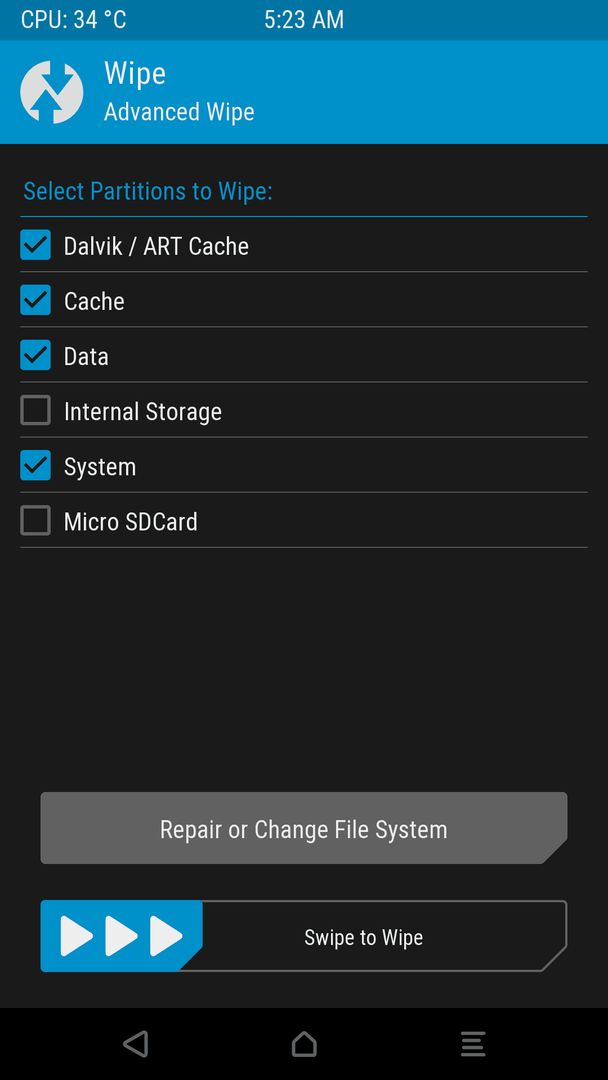The image size is (608, 1080).
Task: Tap the back navigation triangle icon
Action: [x=136, y=1043]
